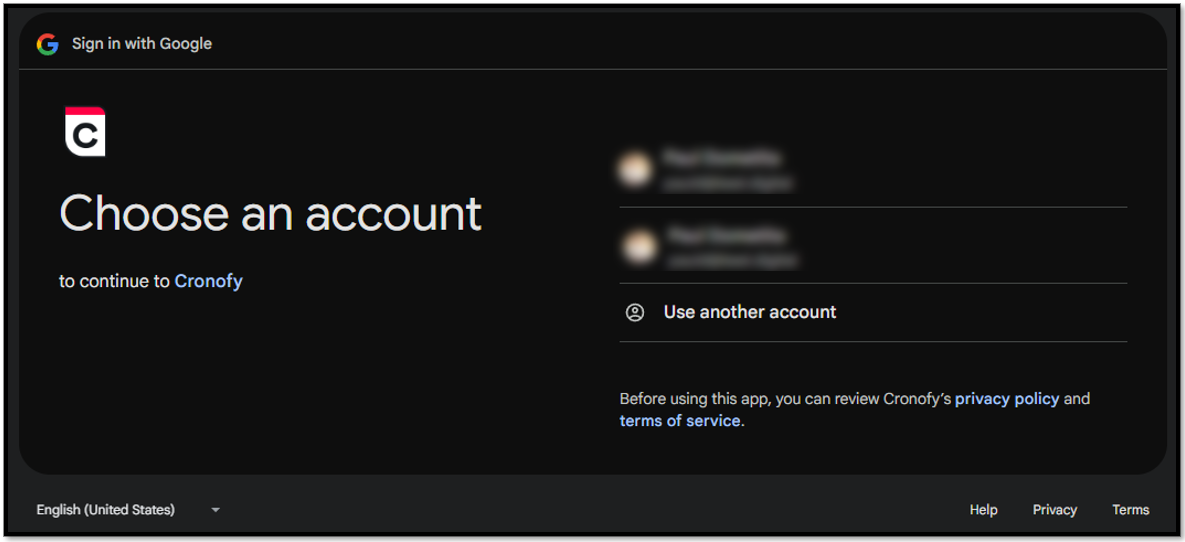Open the Terms footer link
The image size is (1185, 542).
[1131, 510]
